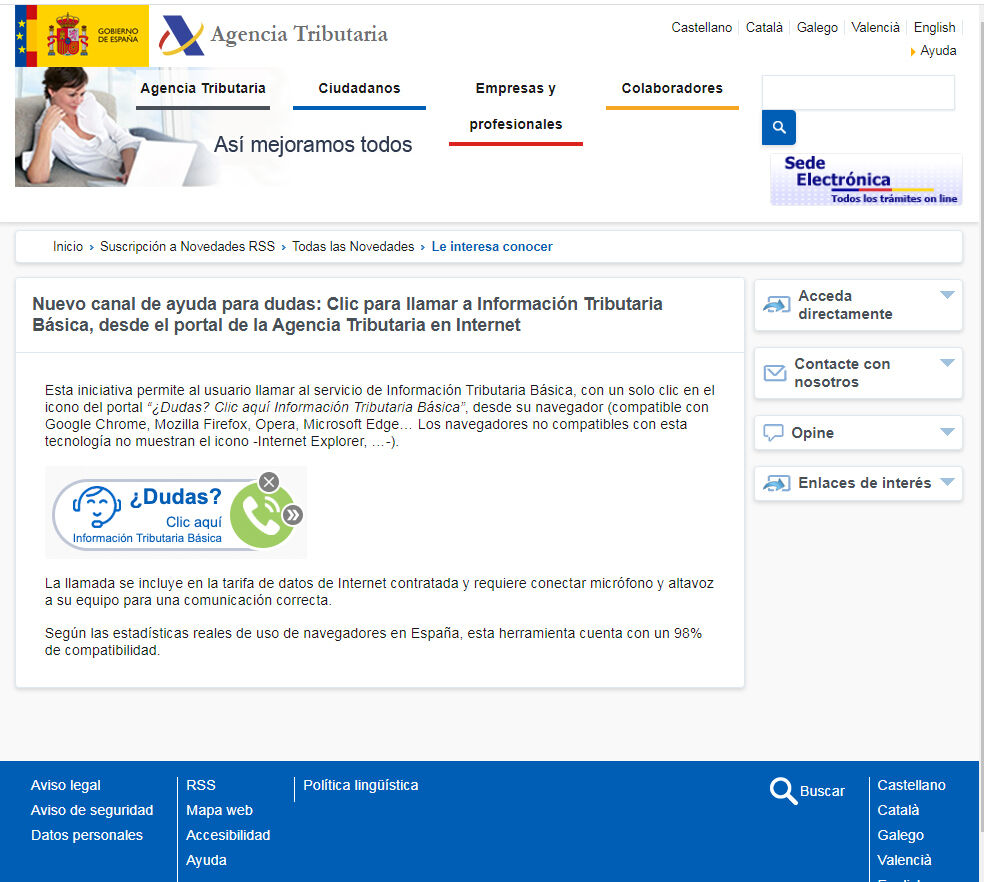The height and width of the screenshot is (882, 984).
Task: Open the Ciudadanos navigation tab
Action: pos(359,88)
